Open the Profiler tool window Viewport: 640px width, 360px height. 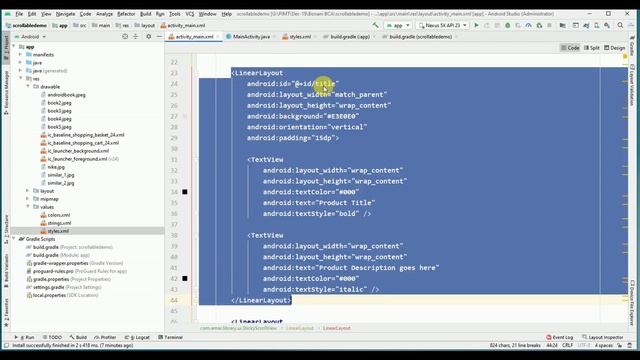(x=105, y=337)
